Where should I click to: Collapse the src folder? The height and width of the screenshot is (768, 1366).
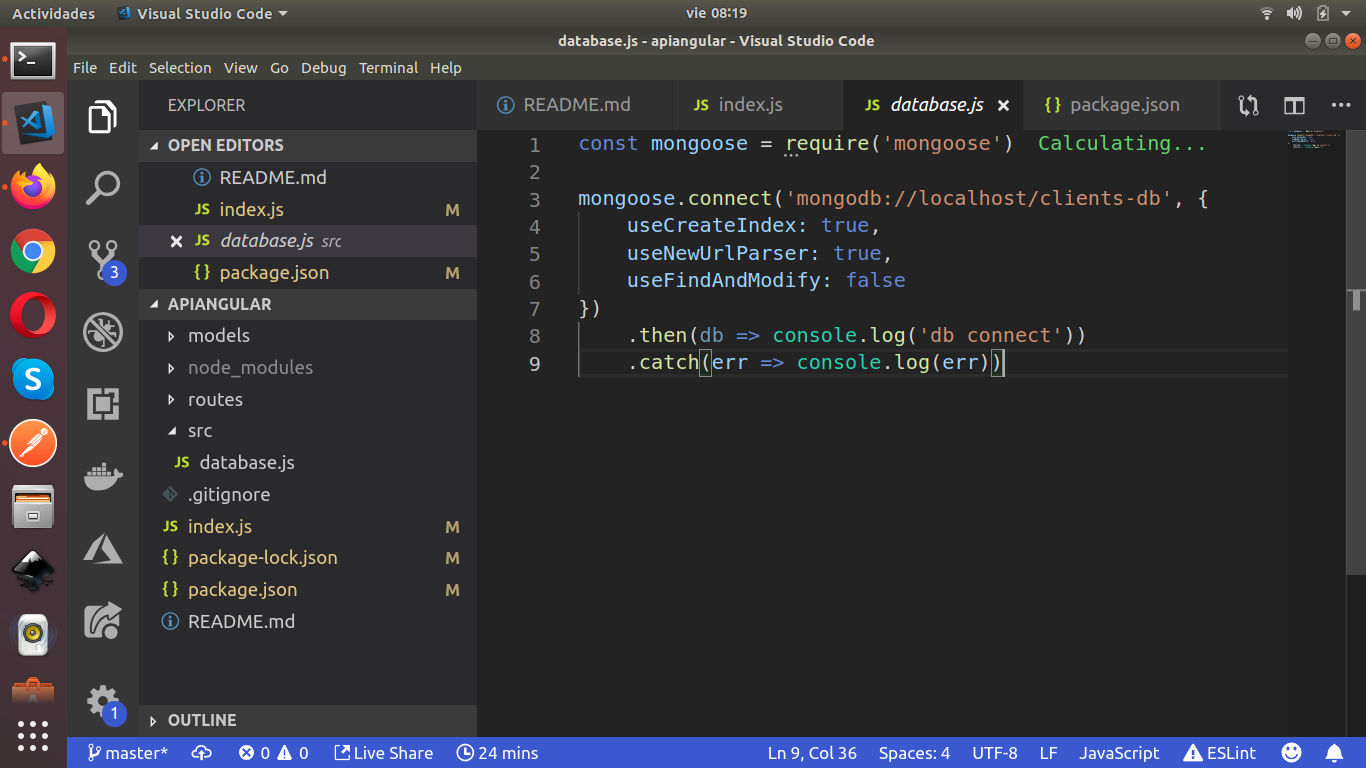[x=308, y=431]
